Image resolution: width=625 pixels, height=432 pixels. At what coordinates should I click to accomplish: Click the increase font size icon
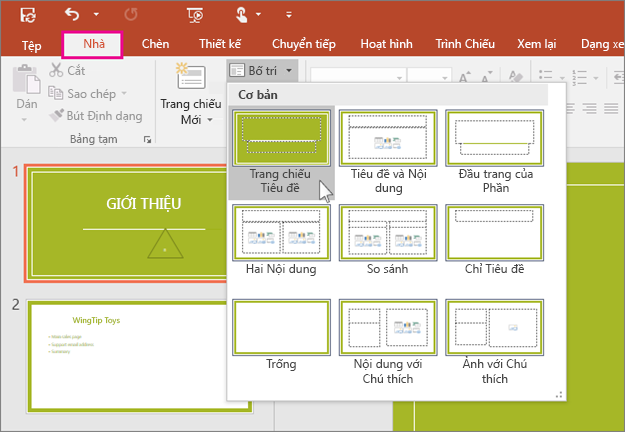(x=464, y=76)
